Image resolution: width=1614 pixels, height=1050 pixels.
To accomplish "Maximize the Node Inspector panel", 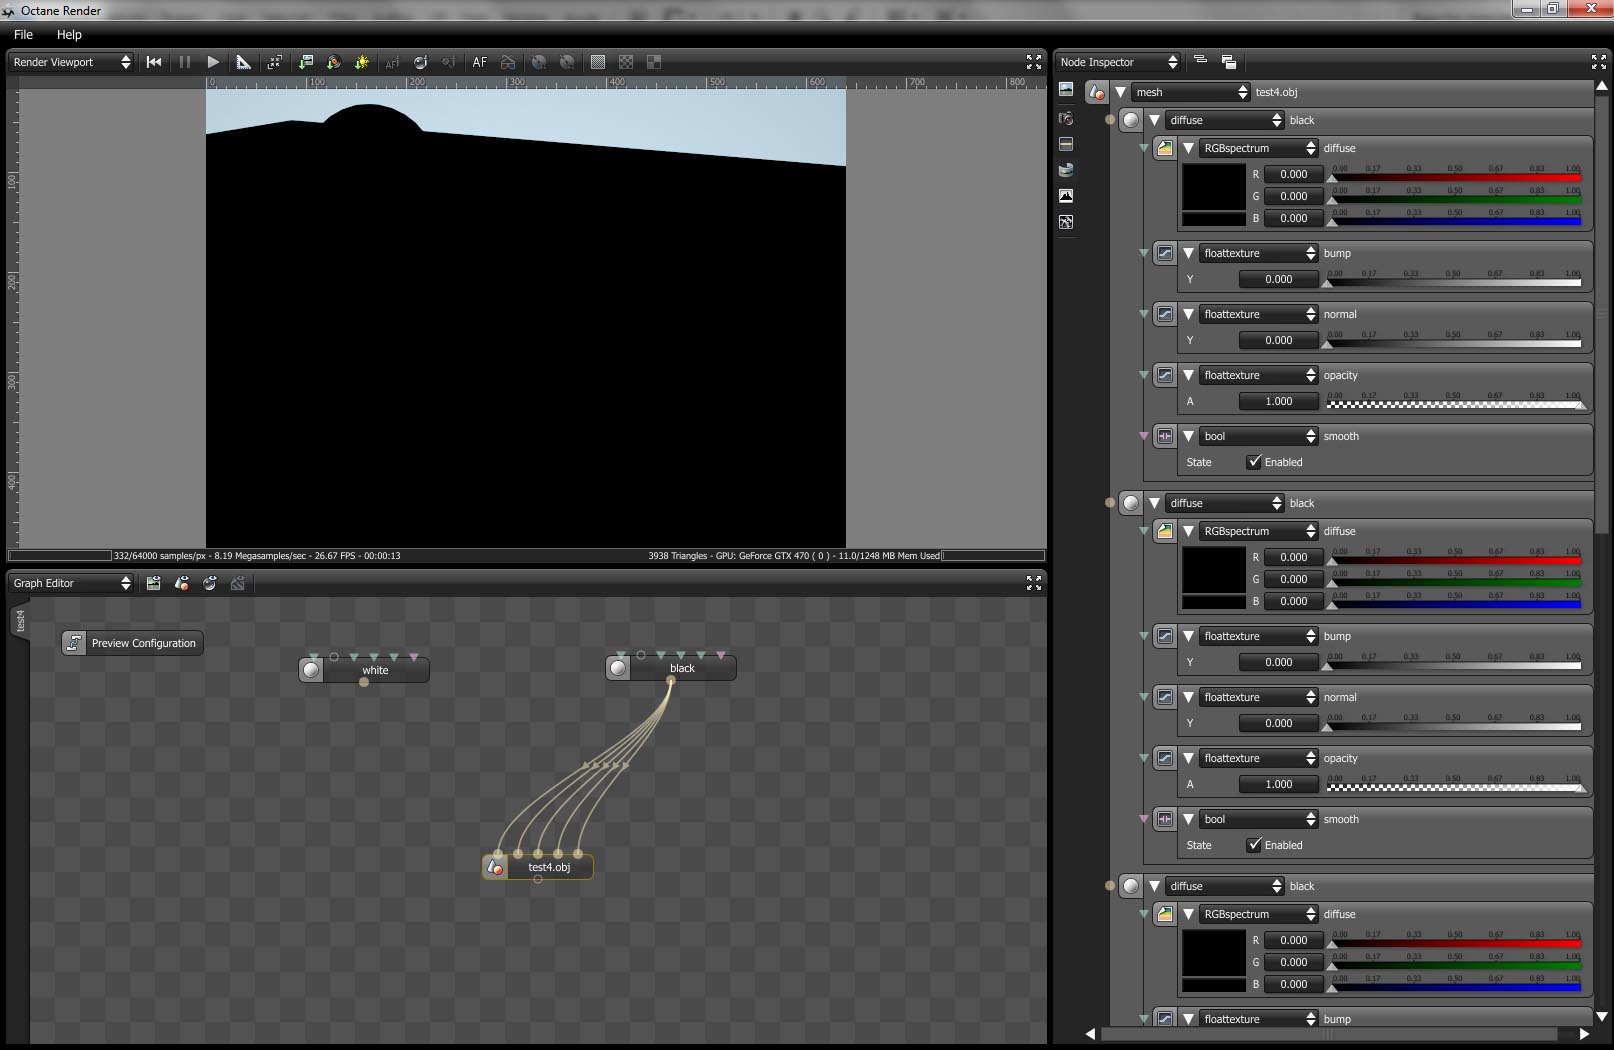I will click(x=1599, y=62).
